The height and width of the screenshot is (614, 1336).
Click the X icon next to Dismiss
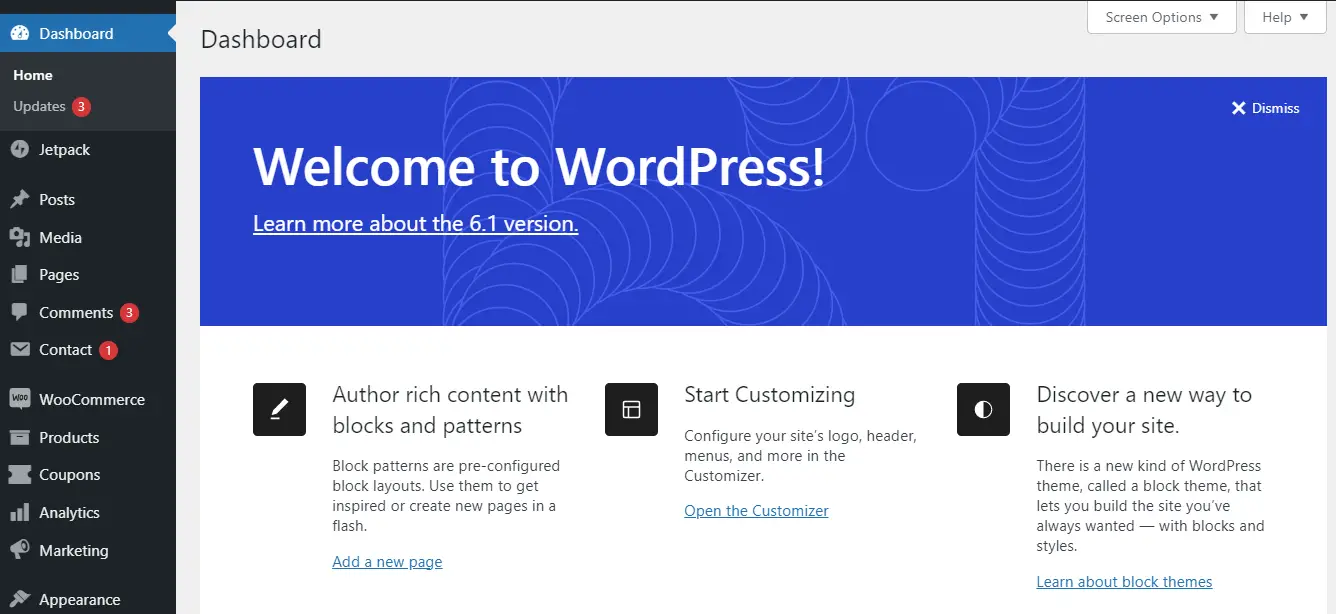[x=1238, y=108]
